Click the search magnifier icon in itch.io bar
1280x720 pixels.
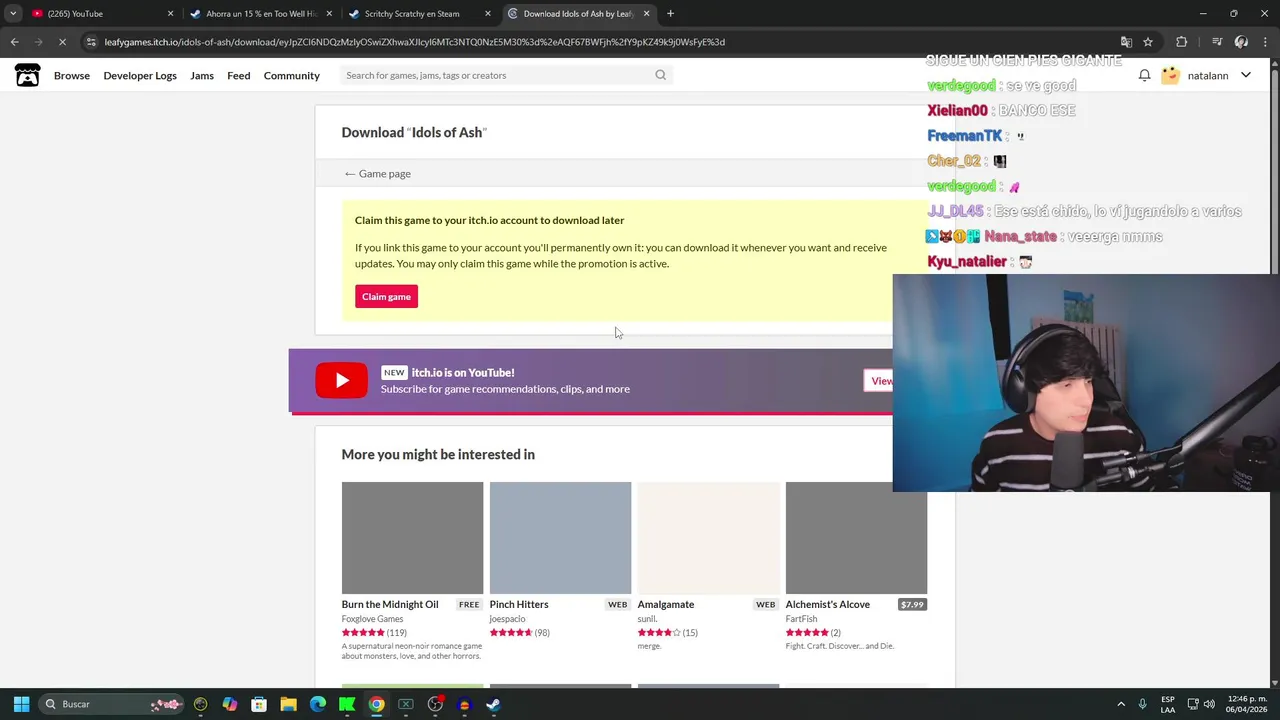660,75
